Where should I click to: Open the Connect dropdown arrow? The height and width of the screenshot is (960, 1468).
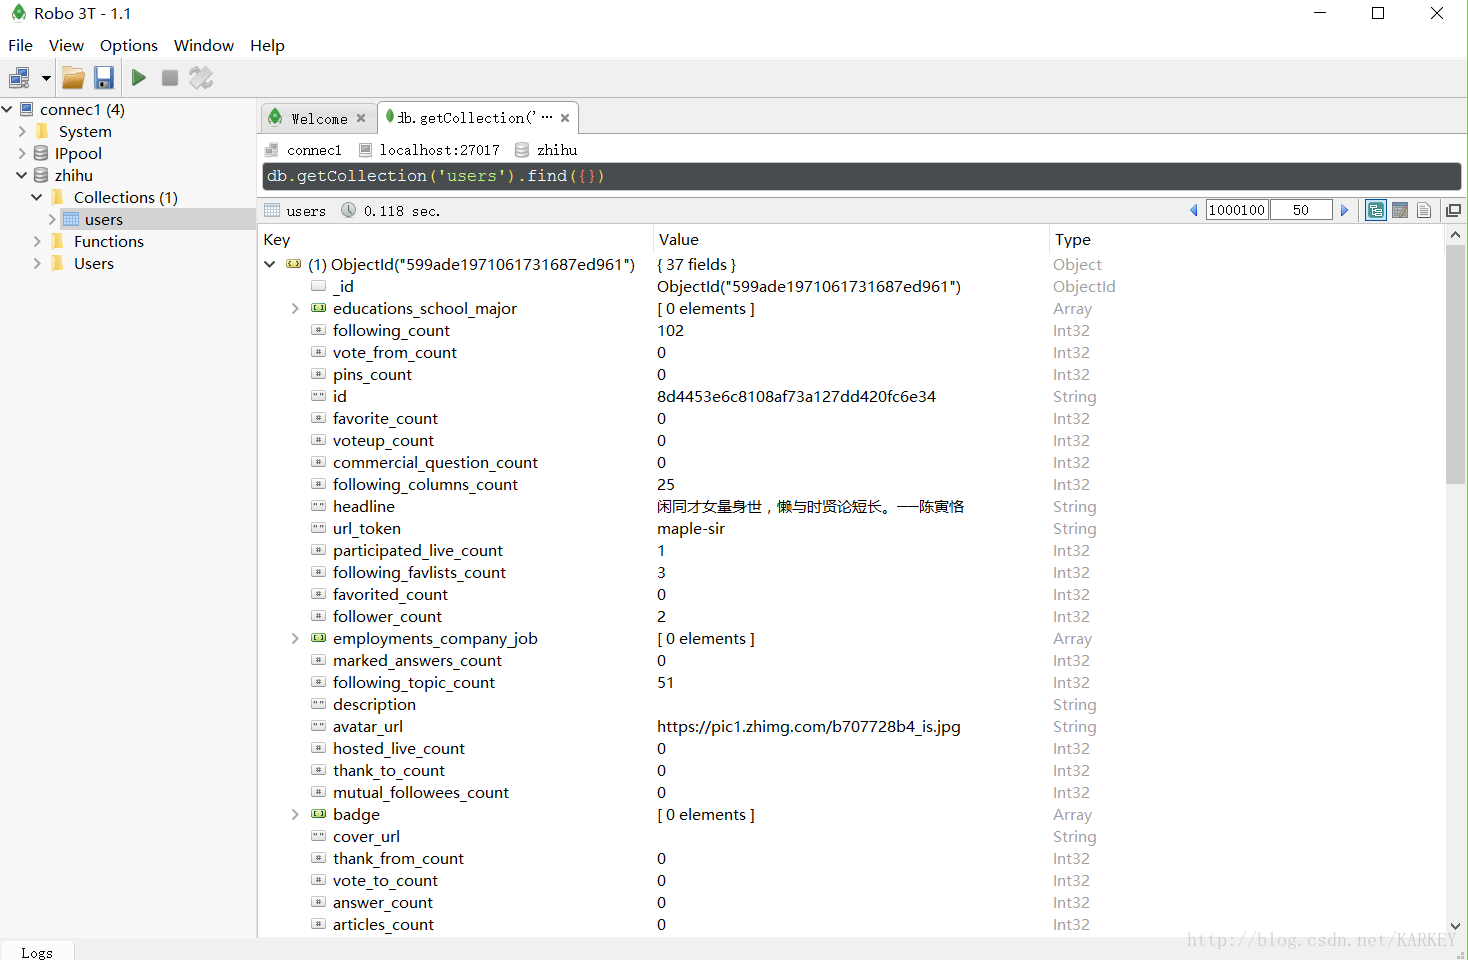tap(46, 78)
